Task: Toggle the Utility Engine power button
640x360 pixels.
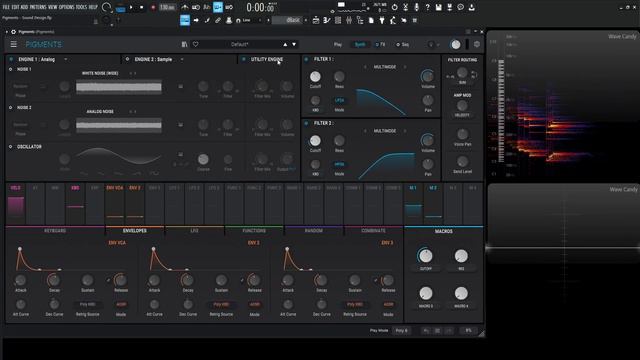Action: pos(244,59)
